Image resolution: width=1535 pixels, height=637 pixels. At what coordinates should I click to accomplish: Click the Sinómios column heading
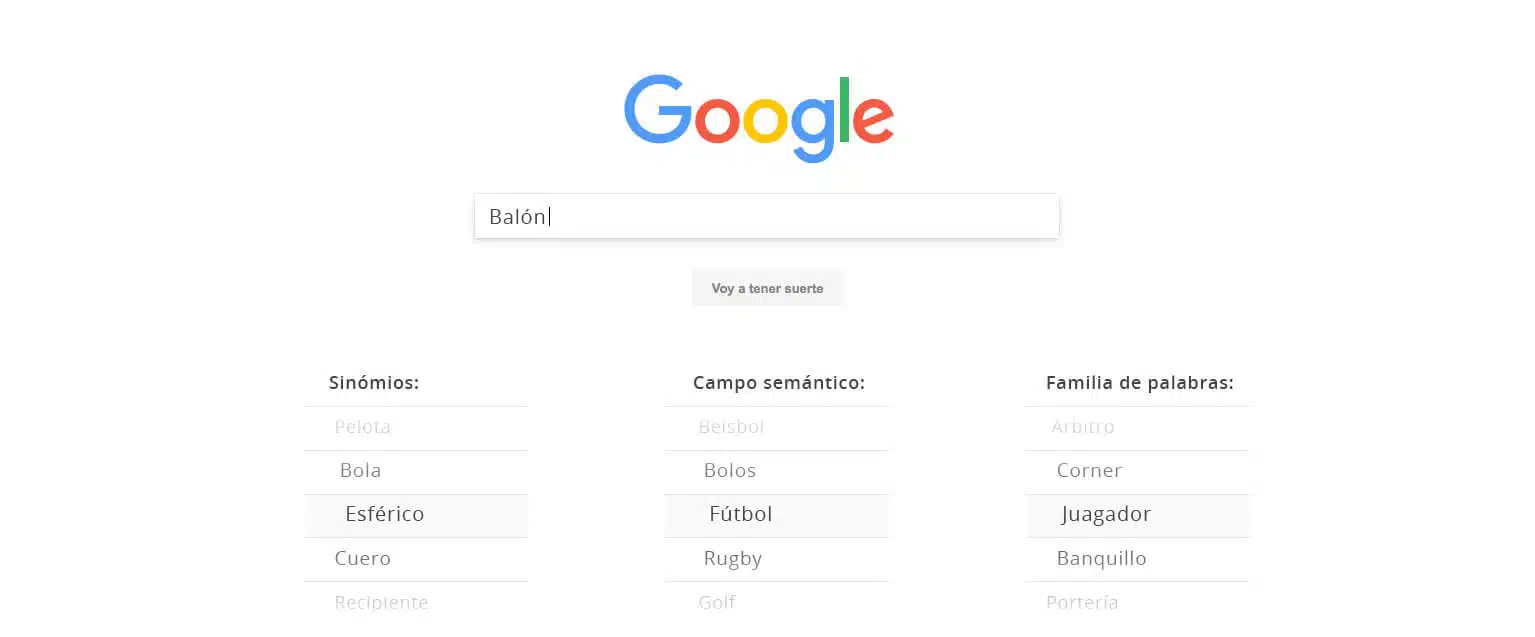click(x=374, y=383)
